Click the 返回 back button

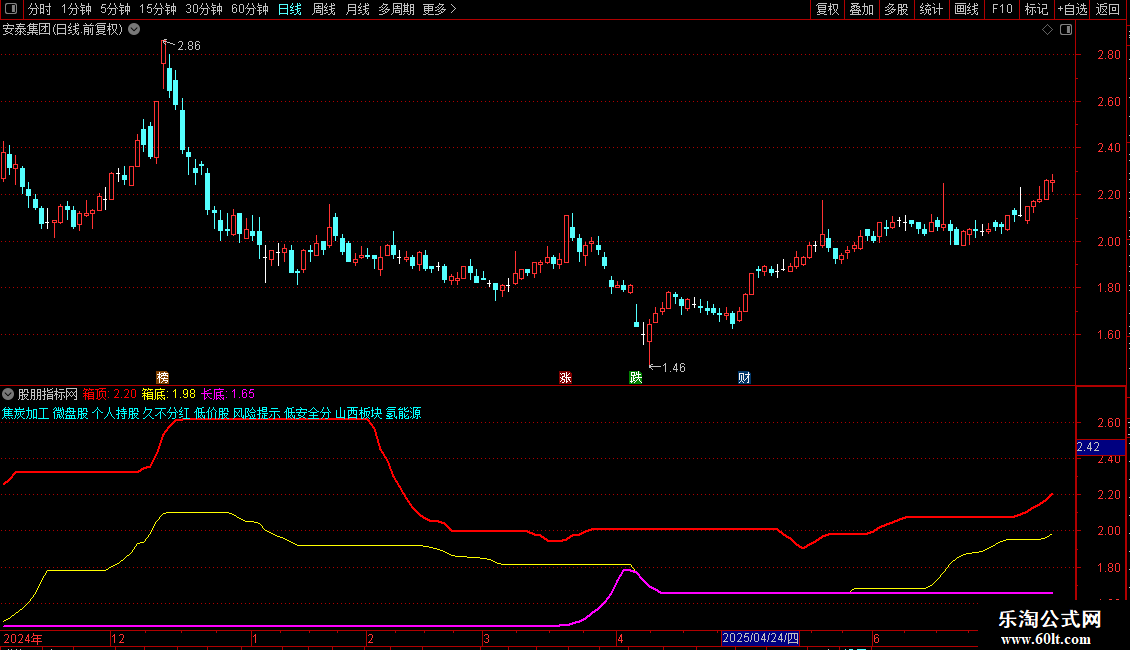tap(1108, 9)
